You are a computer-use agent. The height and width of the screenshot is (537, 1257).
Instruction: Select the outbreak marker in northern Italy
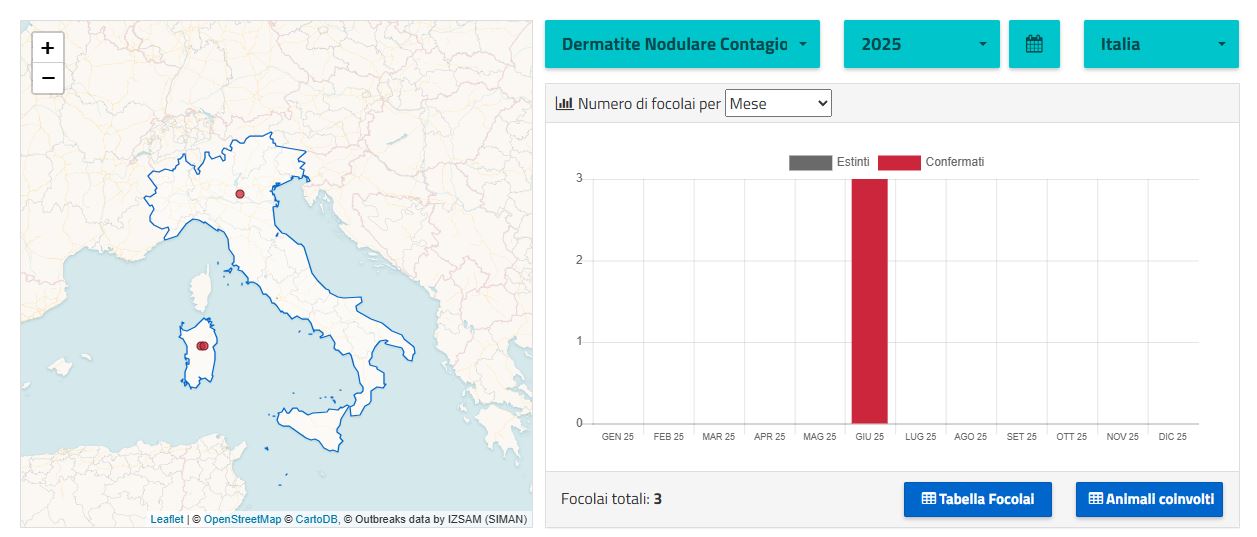[x=240, y=194]
